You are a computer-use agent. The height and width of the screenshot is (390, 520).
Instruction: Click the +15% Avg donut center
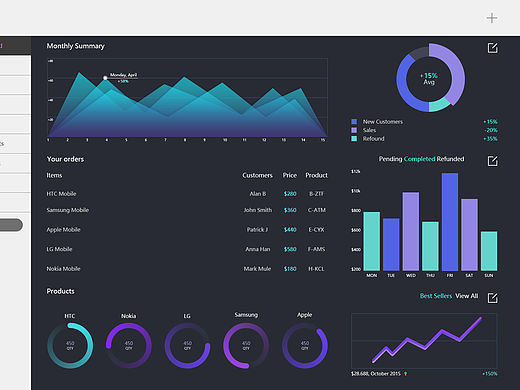tap(429, 79)
